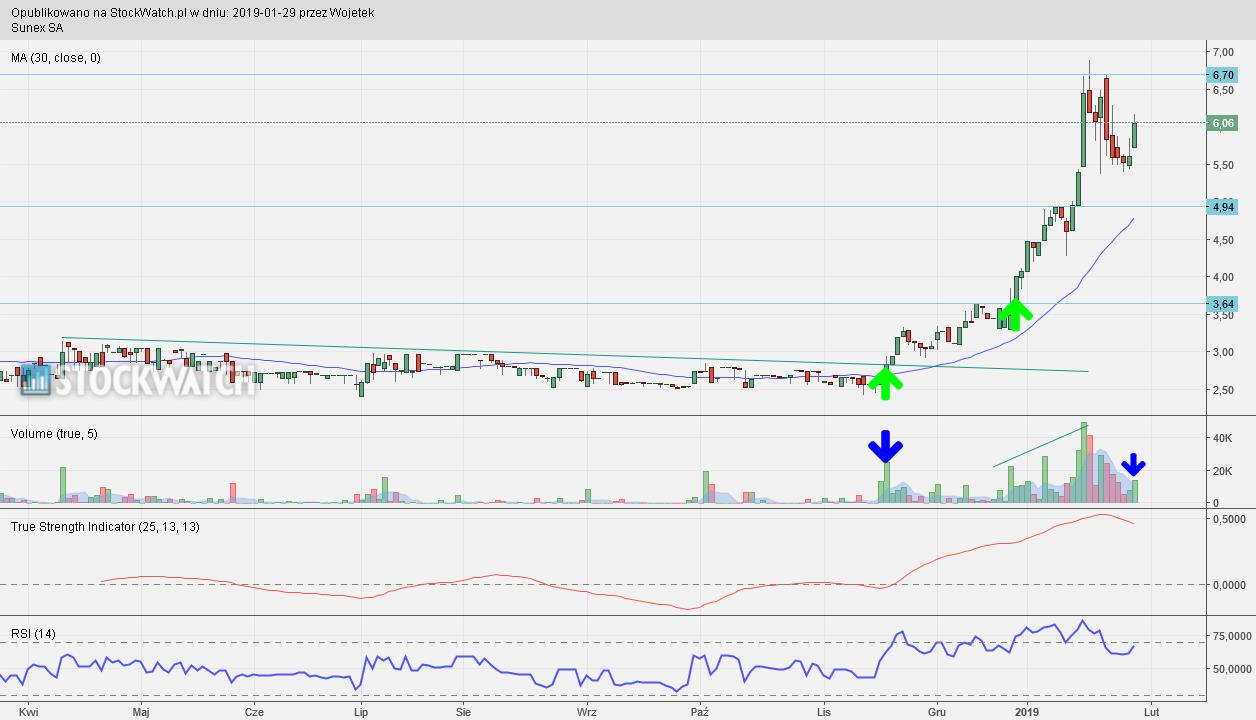
Task: Click the Sie month label on time axis
Action: click(463, 712)
